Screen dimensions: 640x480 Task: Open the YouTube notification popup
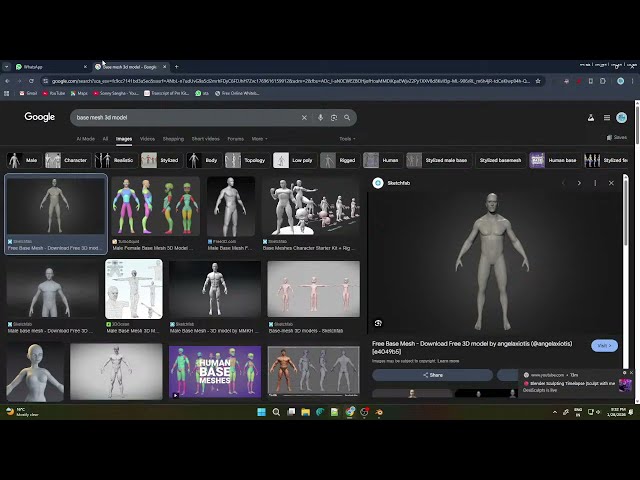pos(577,382)
